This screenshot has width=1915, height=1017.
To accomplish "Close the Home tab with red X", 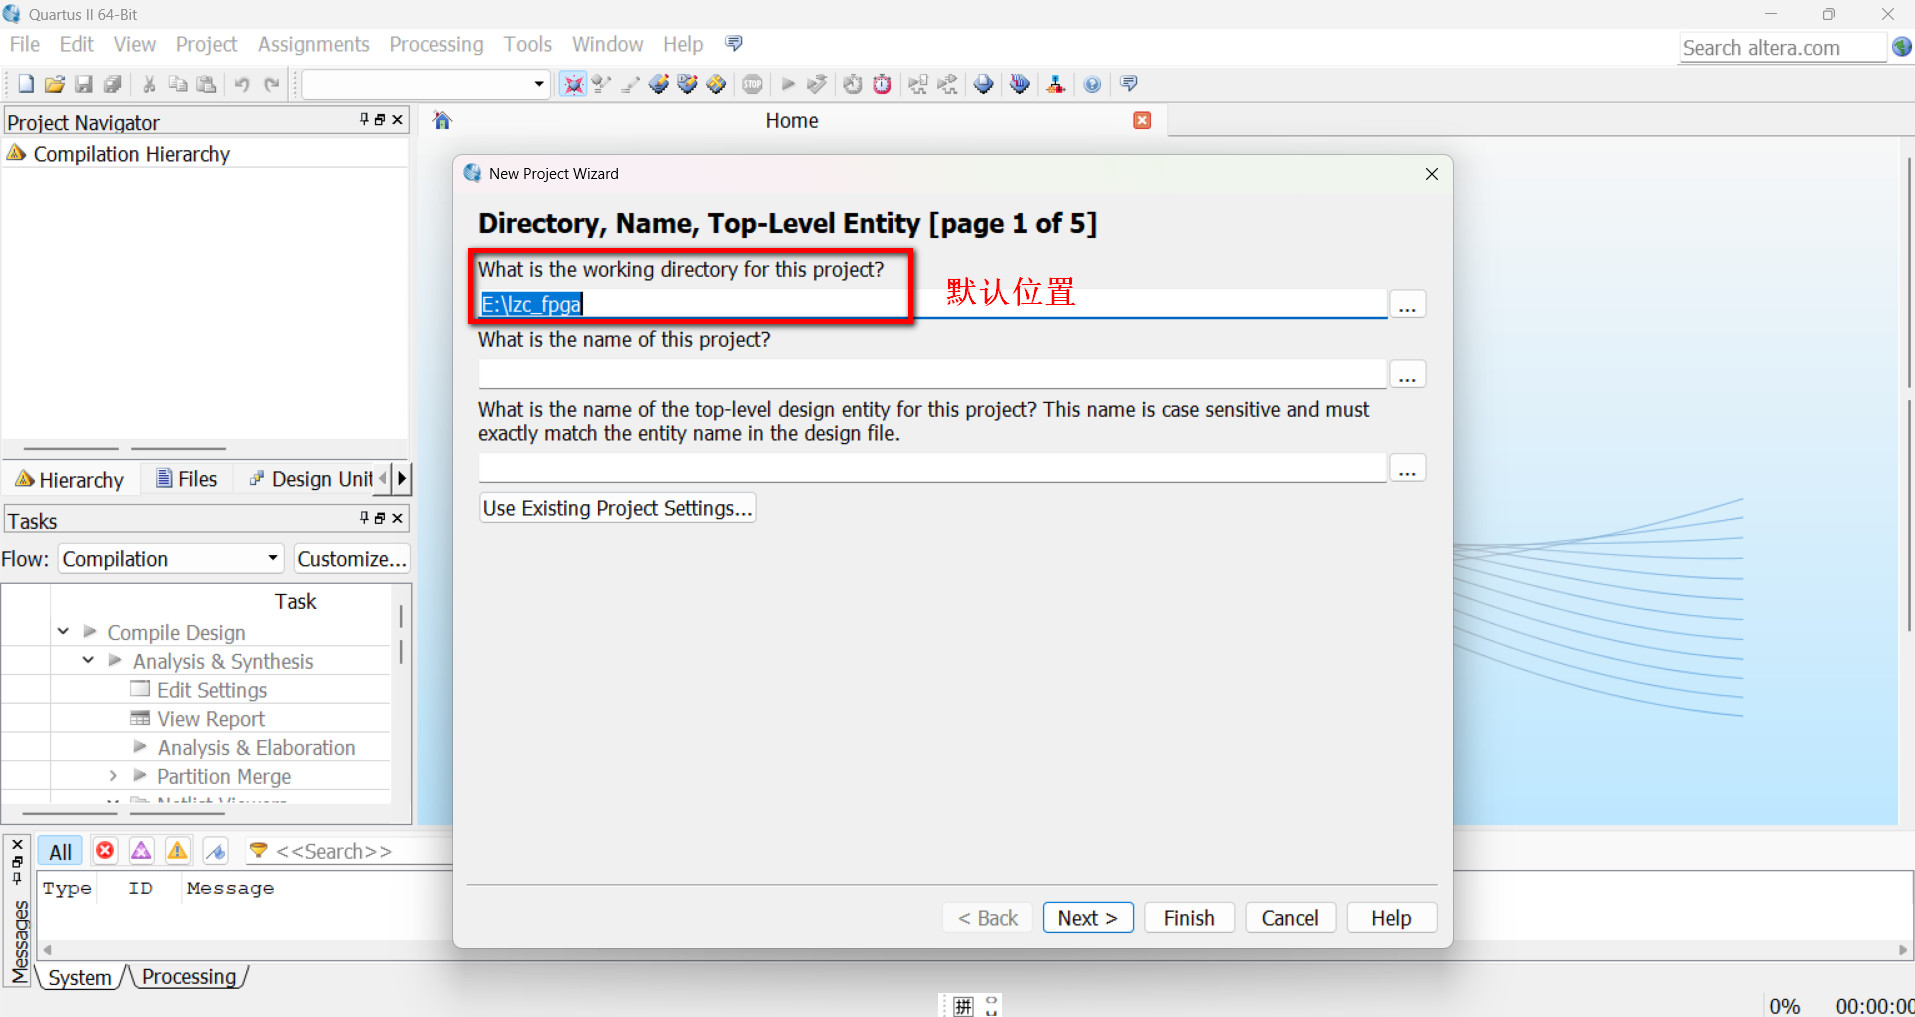I will [1142, 120].
